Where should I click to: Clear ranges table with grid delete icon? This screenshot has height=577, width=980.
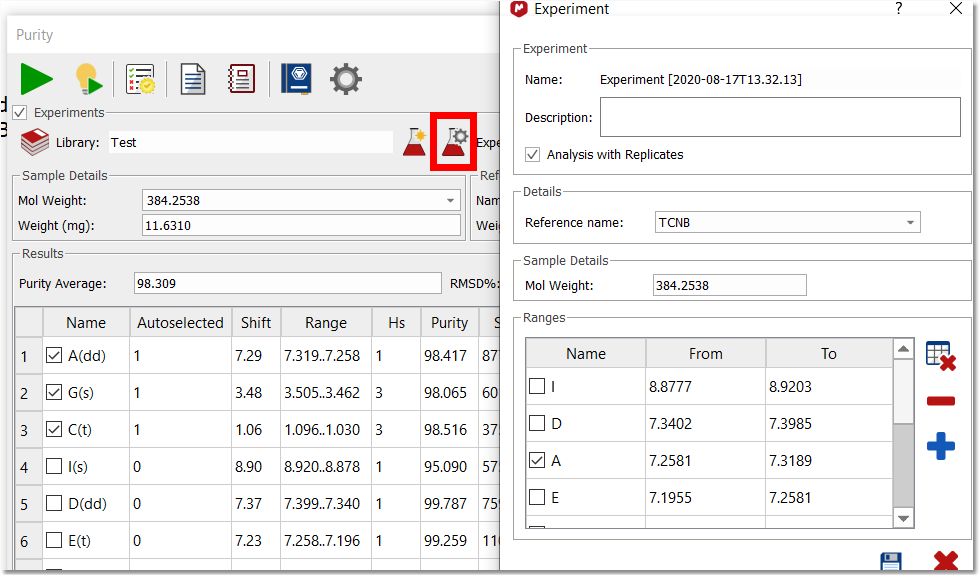pos(941,356)
